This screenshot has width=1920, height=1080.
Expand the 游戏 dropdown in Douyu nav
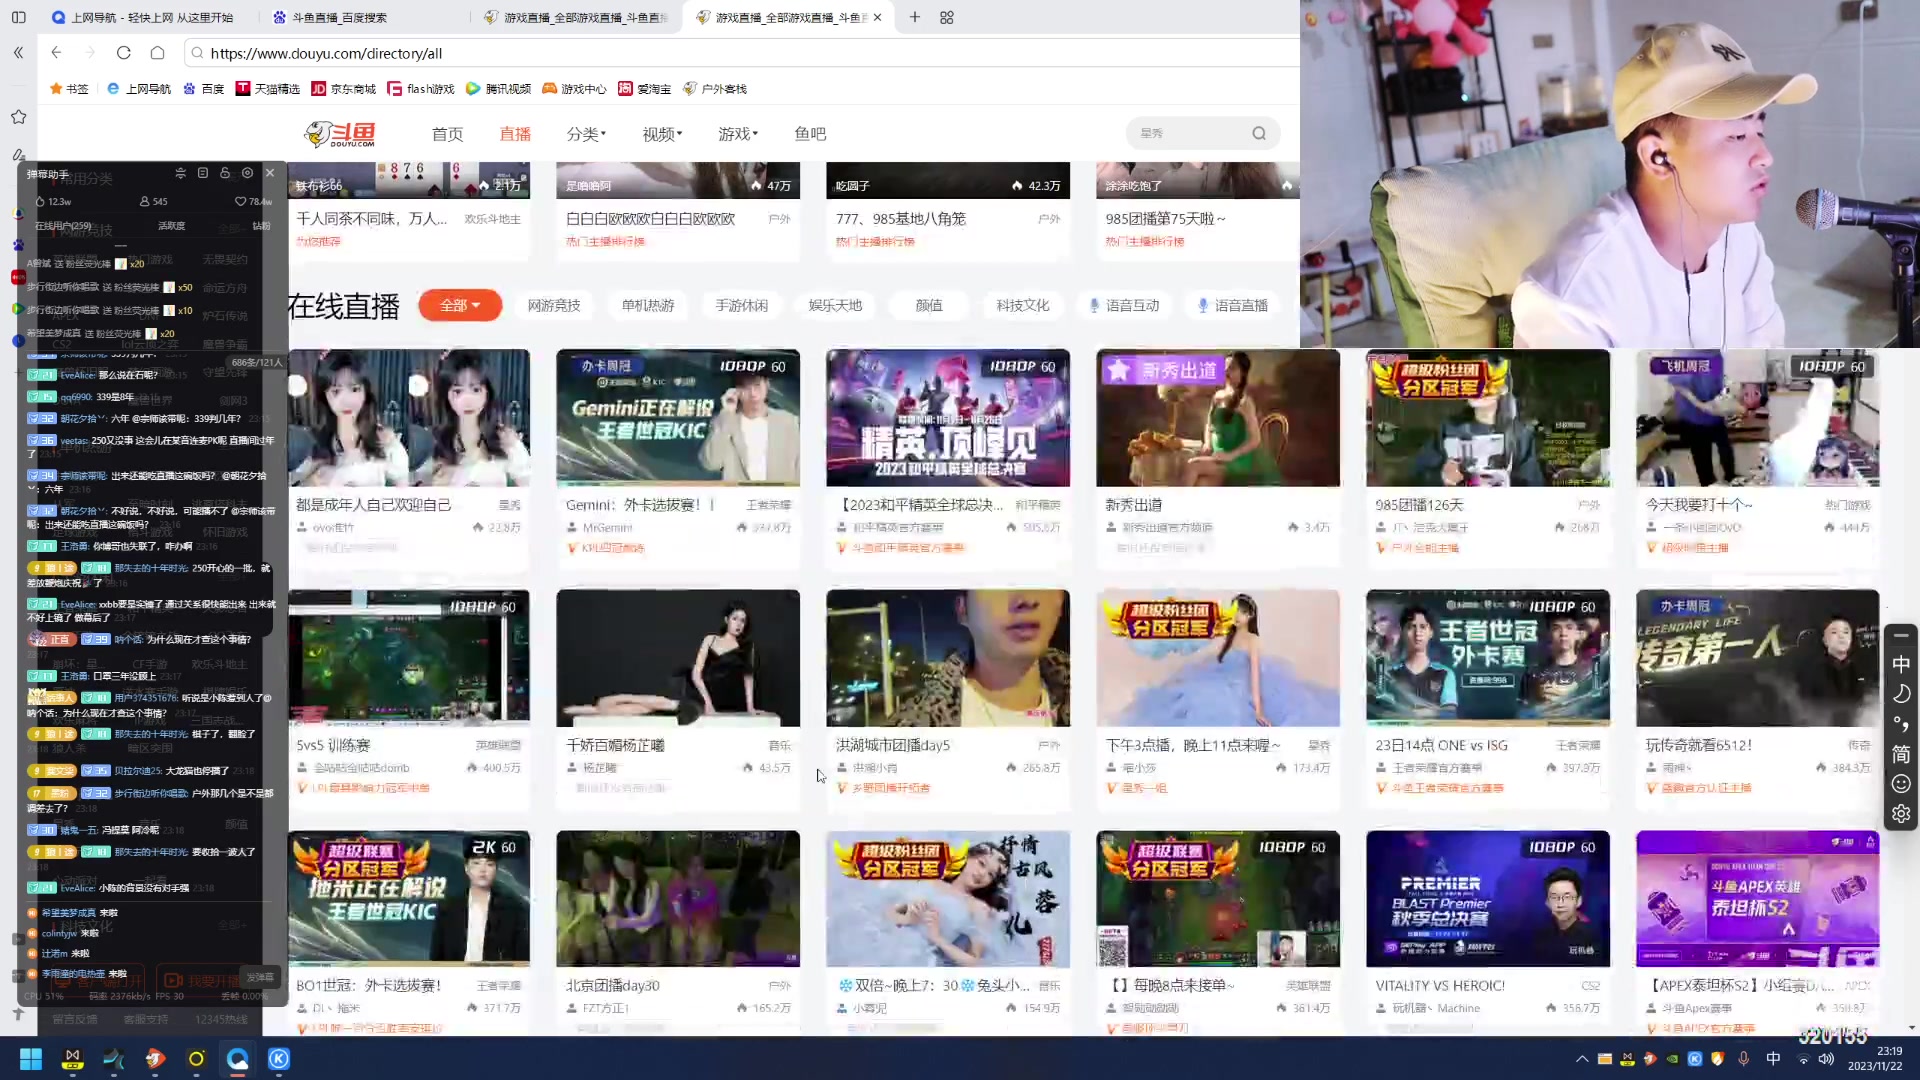[738, 134]
